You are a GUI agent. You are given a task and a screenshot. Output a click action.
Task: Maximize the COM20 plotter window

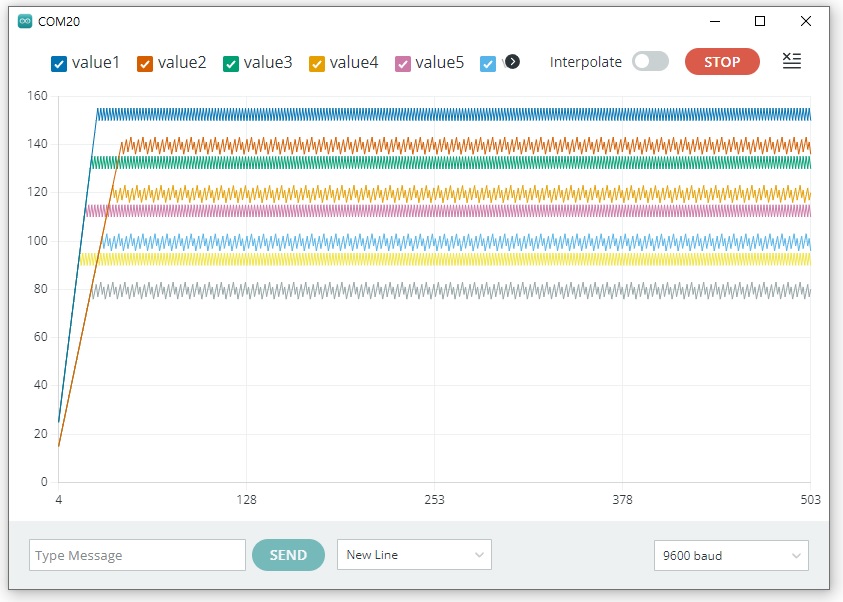pyautogui.click(x=760, y=20)
